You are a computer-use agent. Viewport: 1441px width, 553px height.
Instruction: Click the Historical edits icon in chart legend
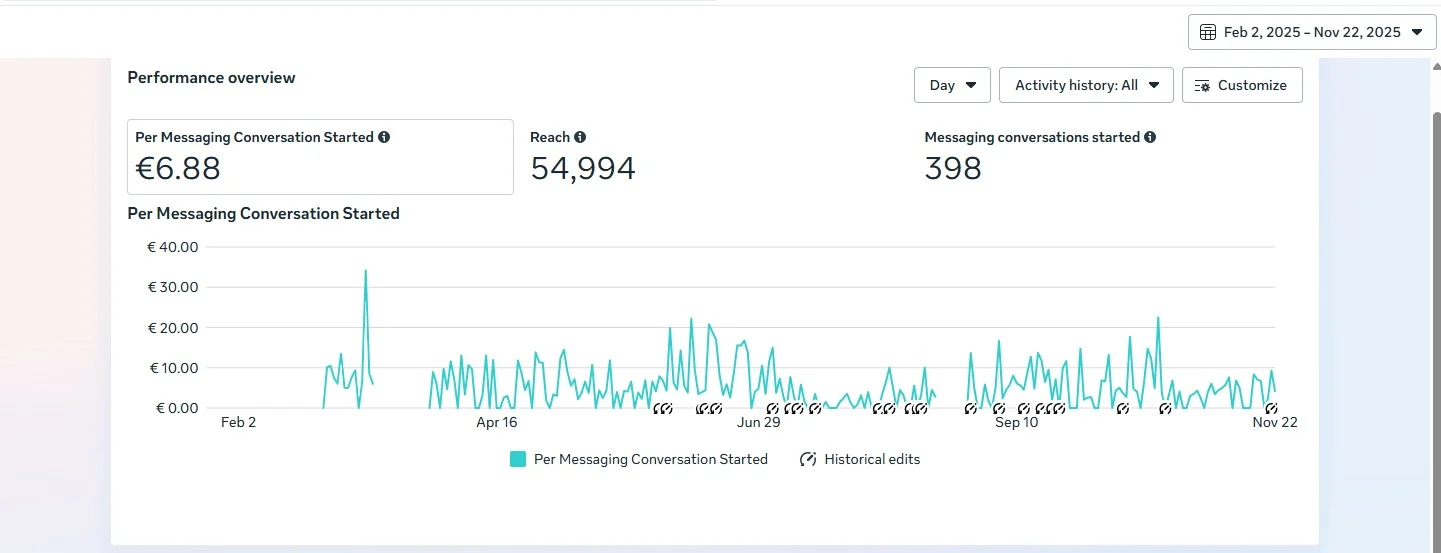(808, 459)
